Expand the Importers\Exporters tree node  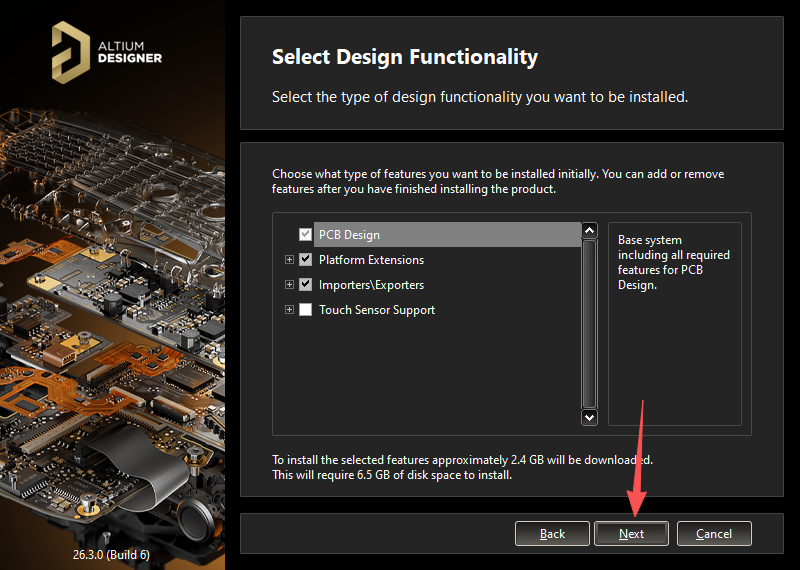pos(290,285)
